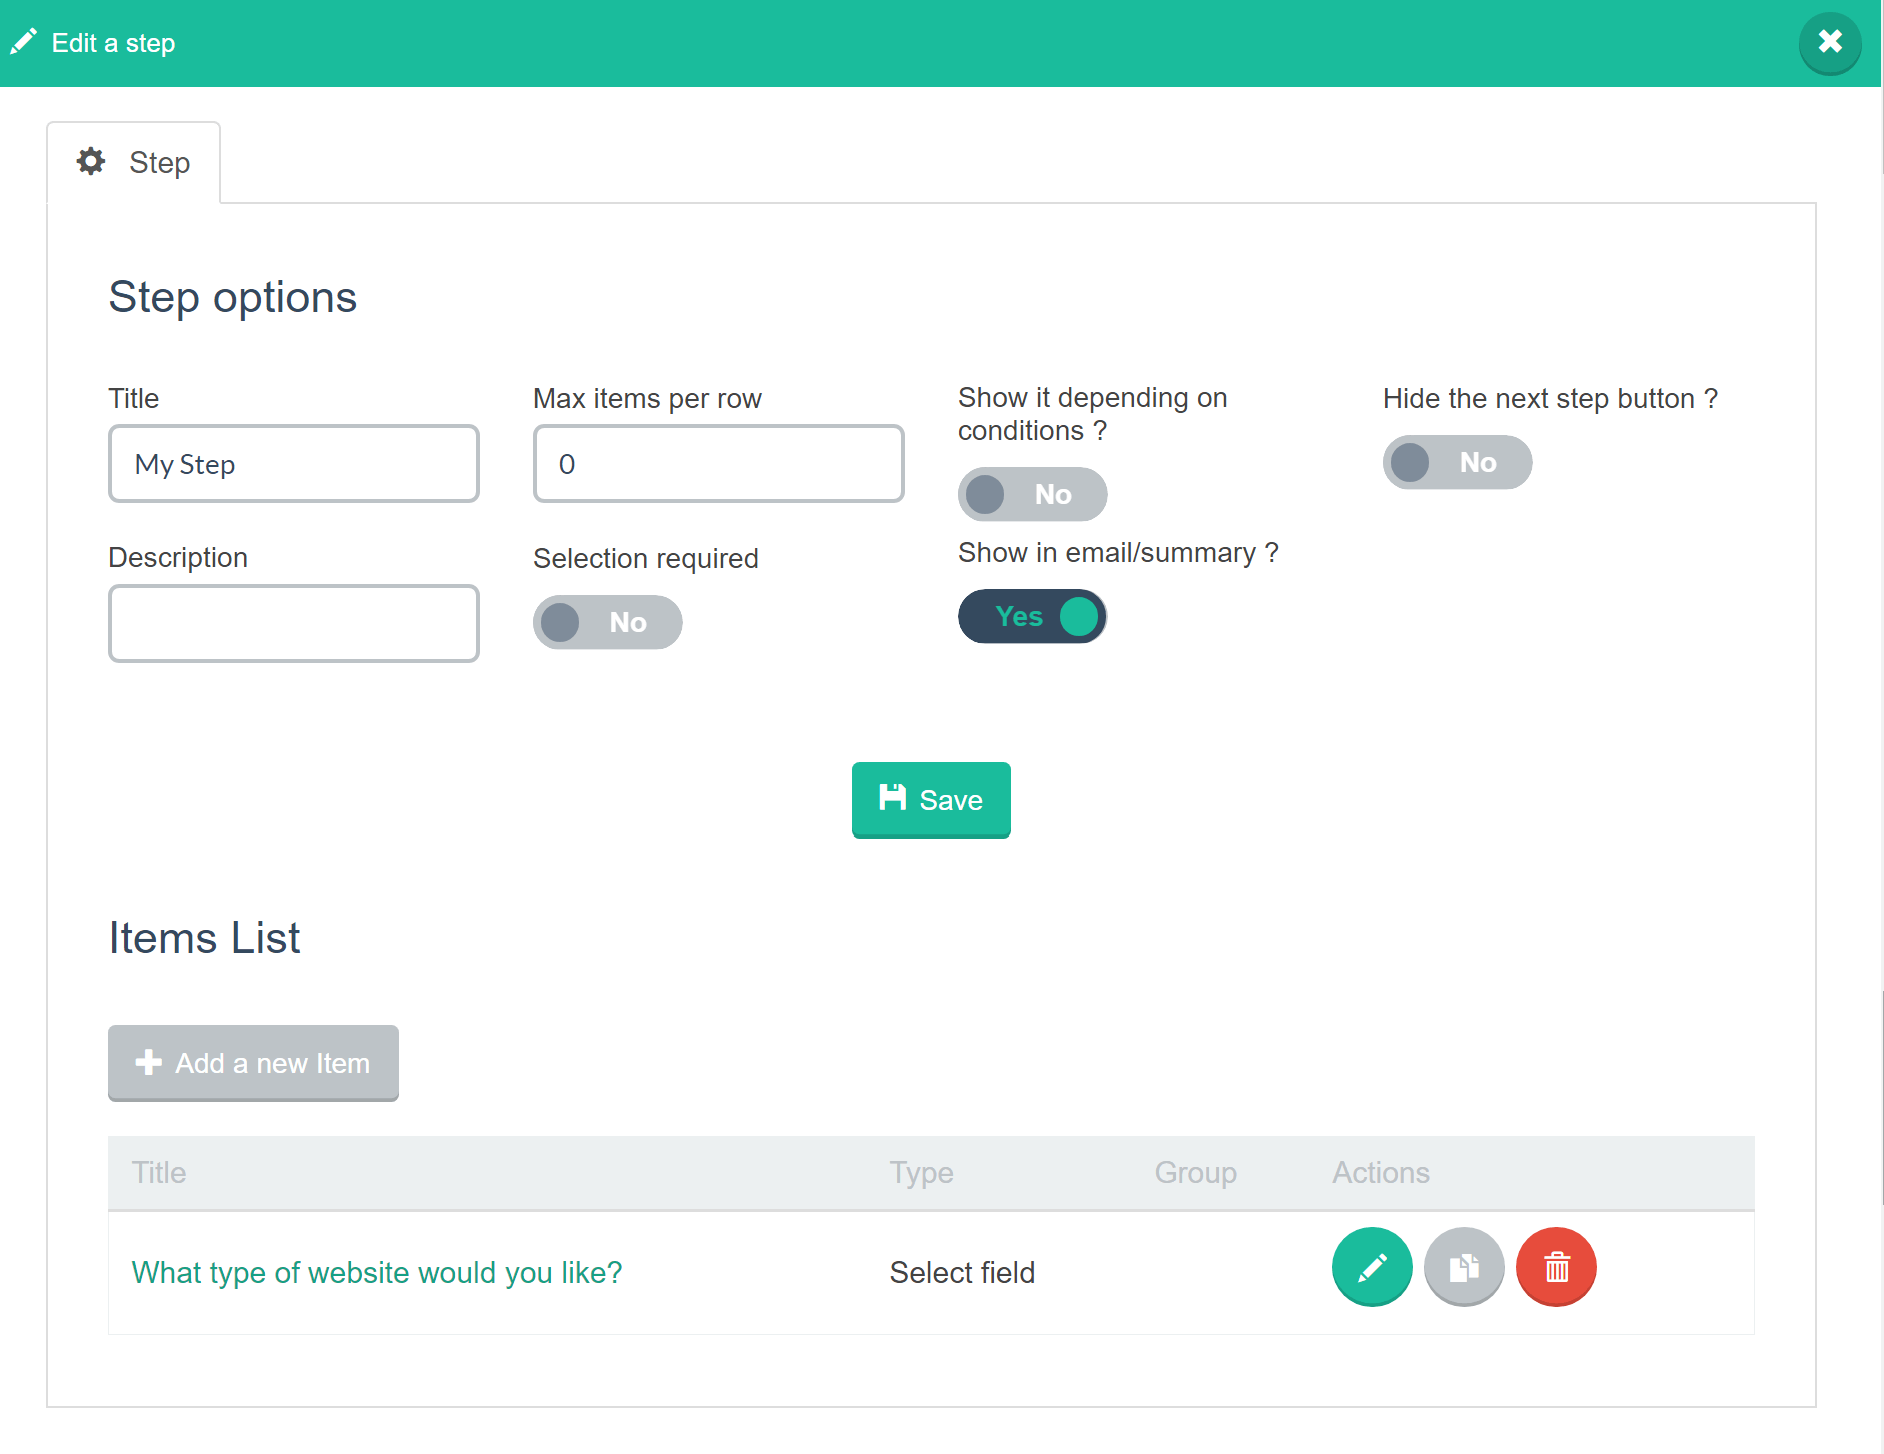
Task: Disable Show in email/summary
Action: coord(1033,616)
